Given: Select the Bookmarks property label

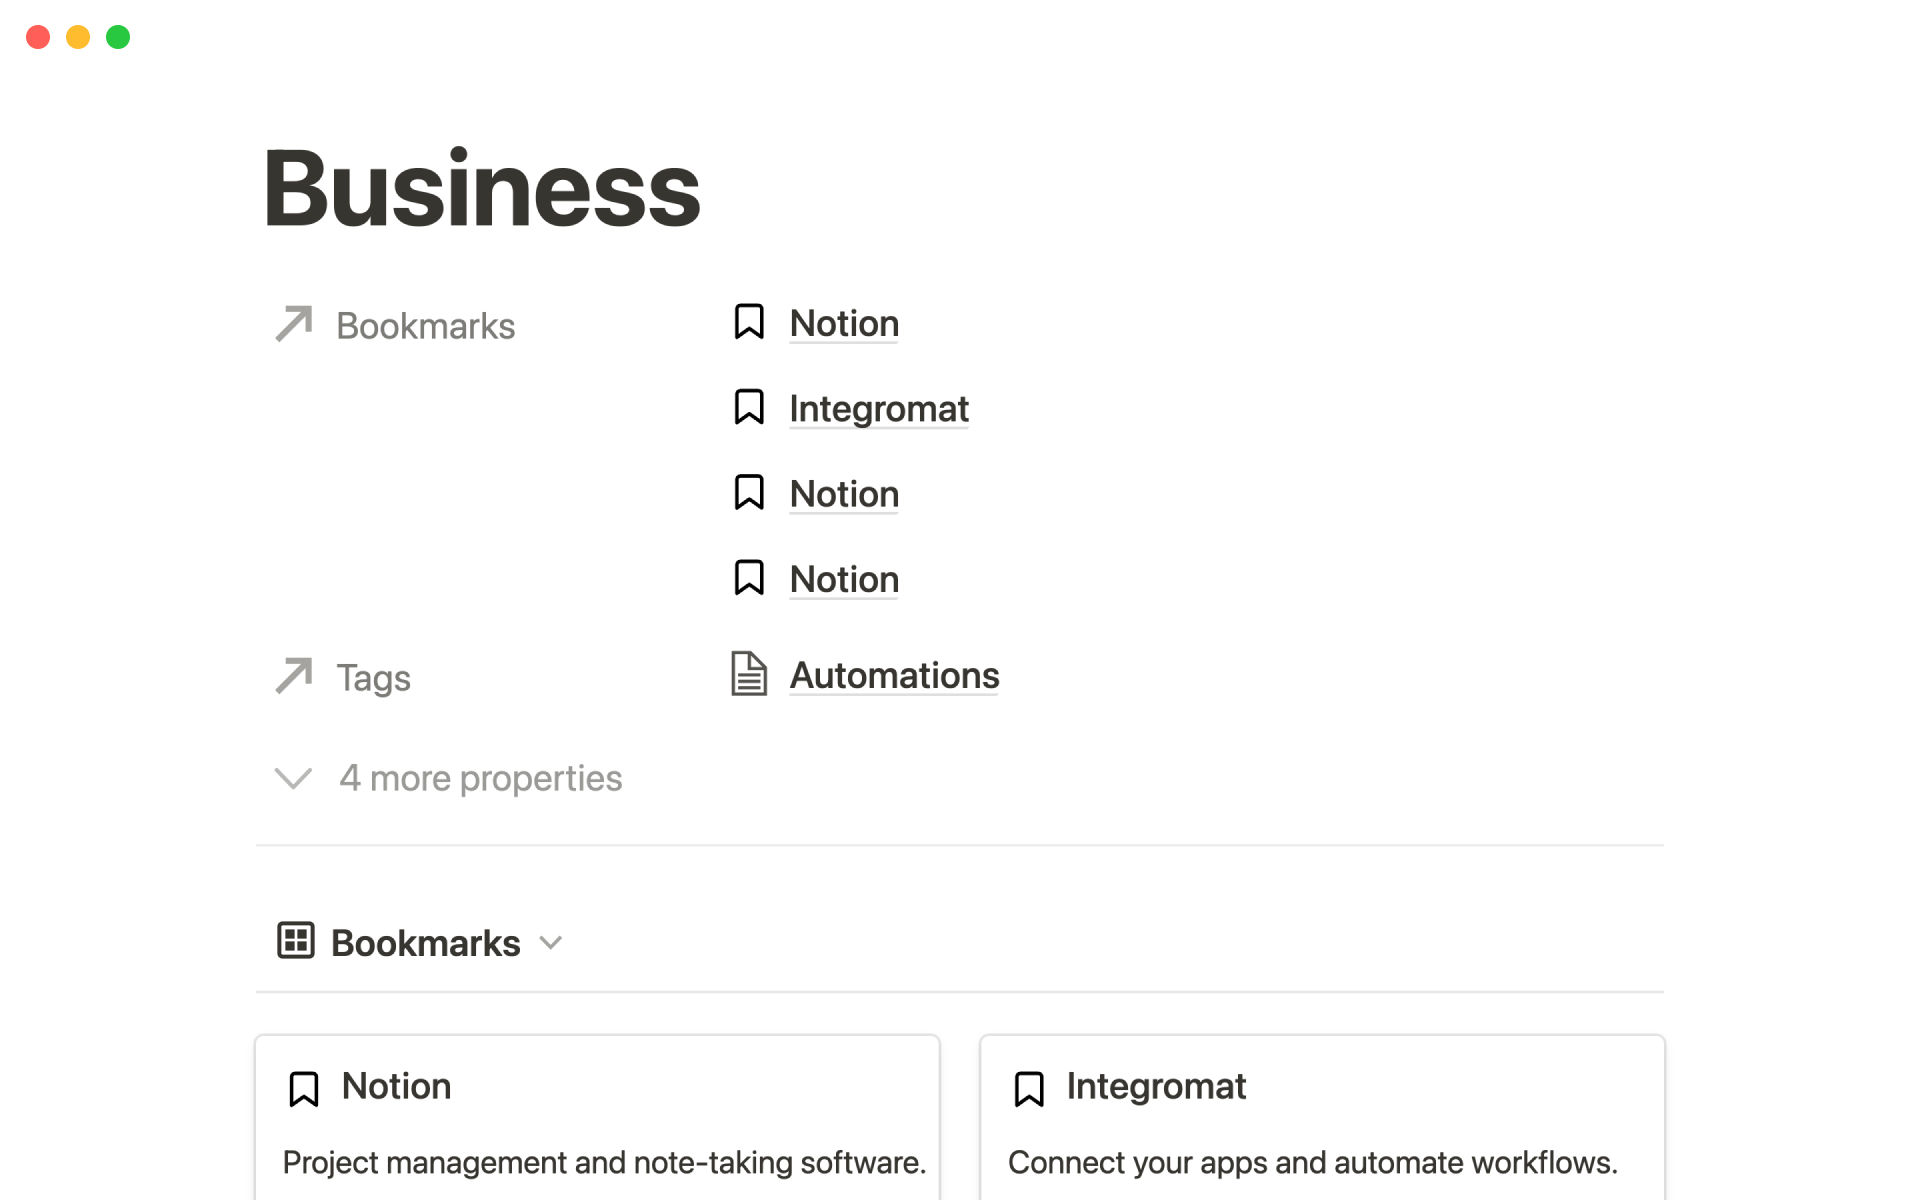Looking at the screenshot, I should tap(424, 324).
